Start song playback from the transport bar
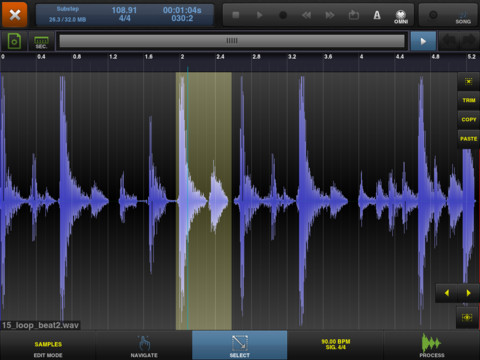480x360 pixels. coord(259,15)
